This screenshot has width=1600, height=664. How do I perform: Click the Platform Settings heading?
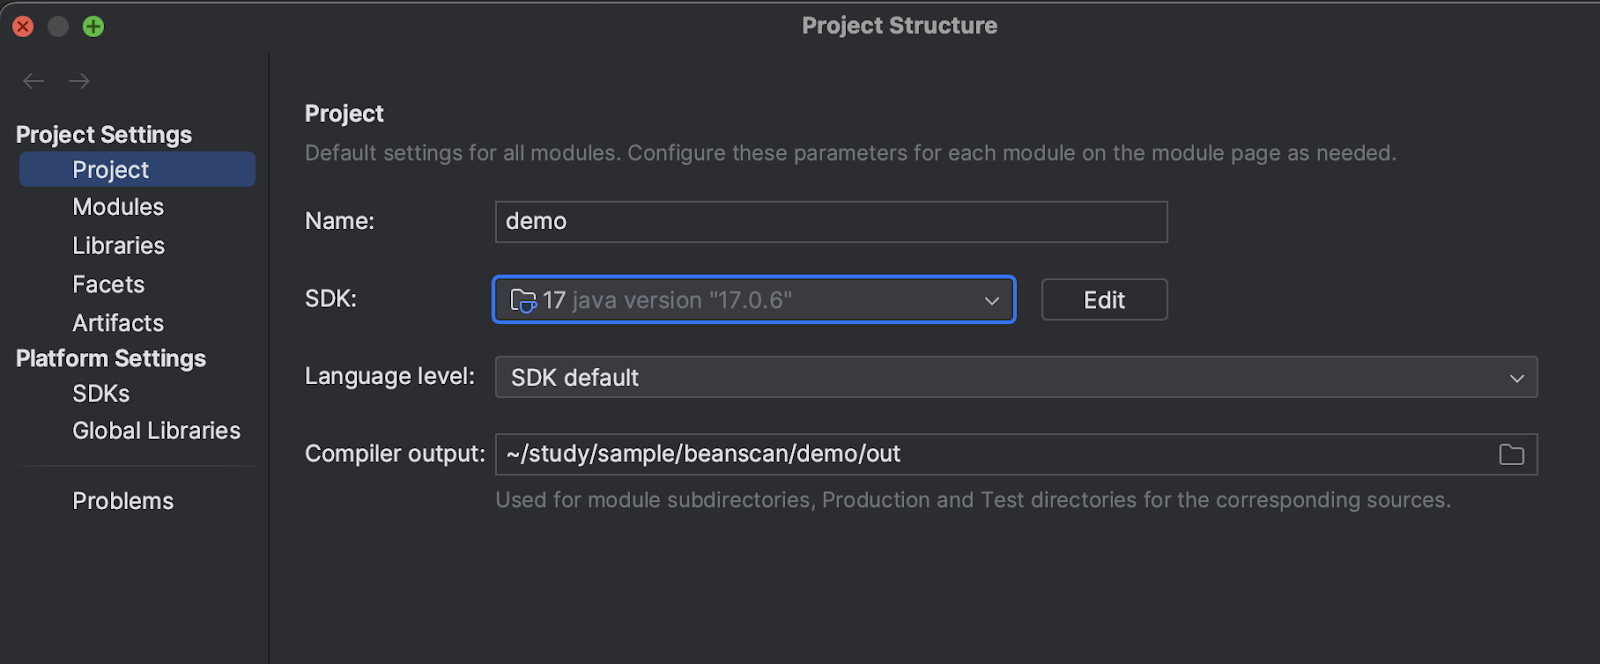[111, 359]
